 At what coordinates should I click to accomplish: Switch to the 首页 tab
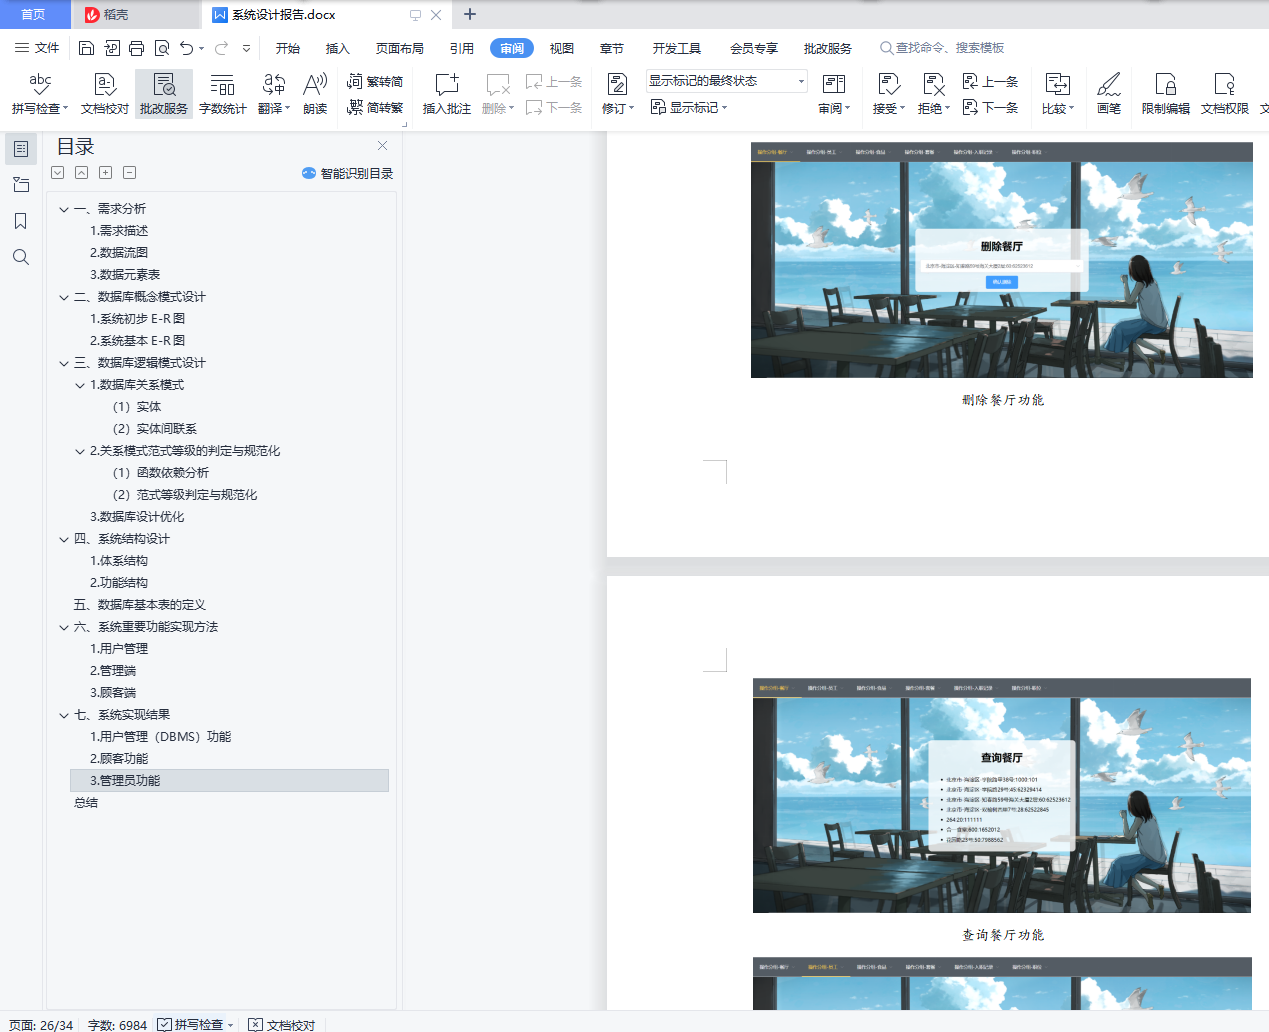tap(34, 14)
